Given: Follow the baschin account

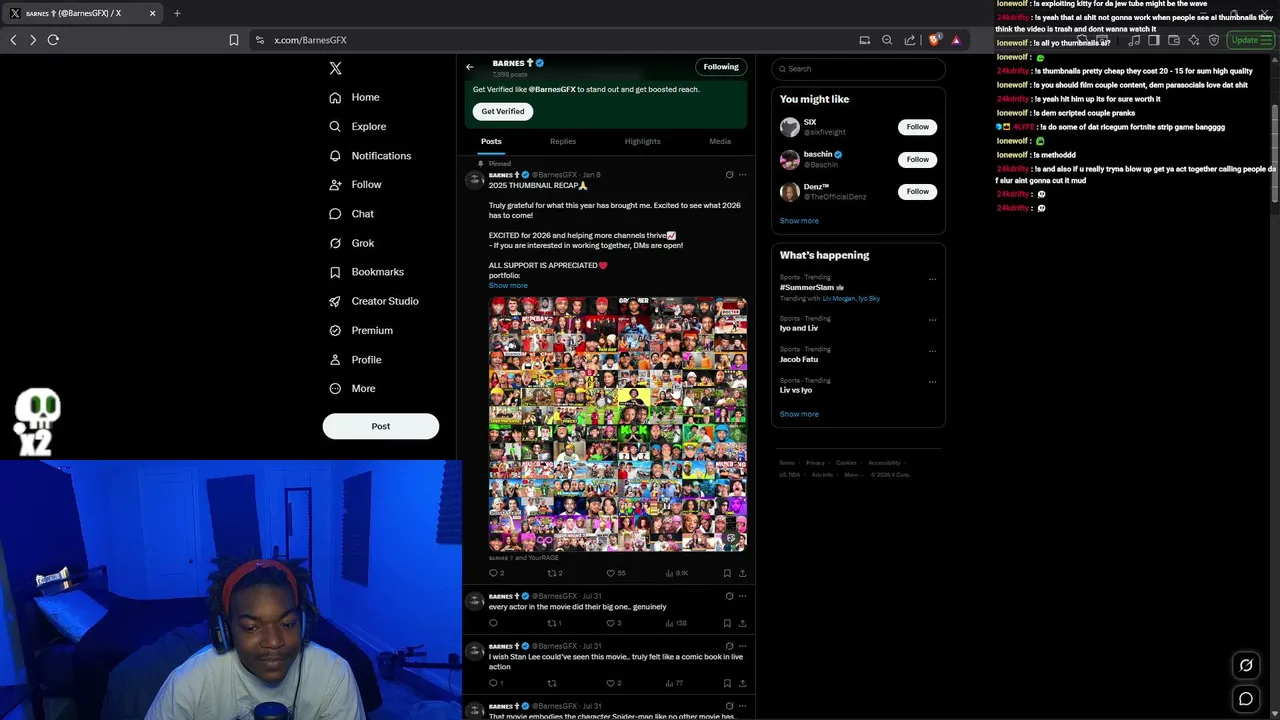Looking at the screenshot, I should point(918,159).
